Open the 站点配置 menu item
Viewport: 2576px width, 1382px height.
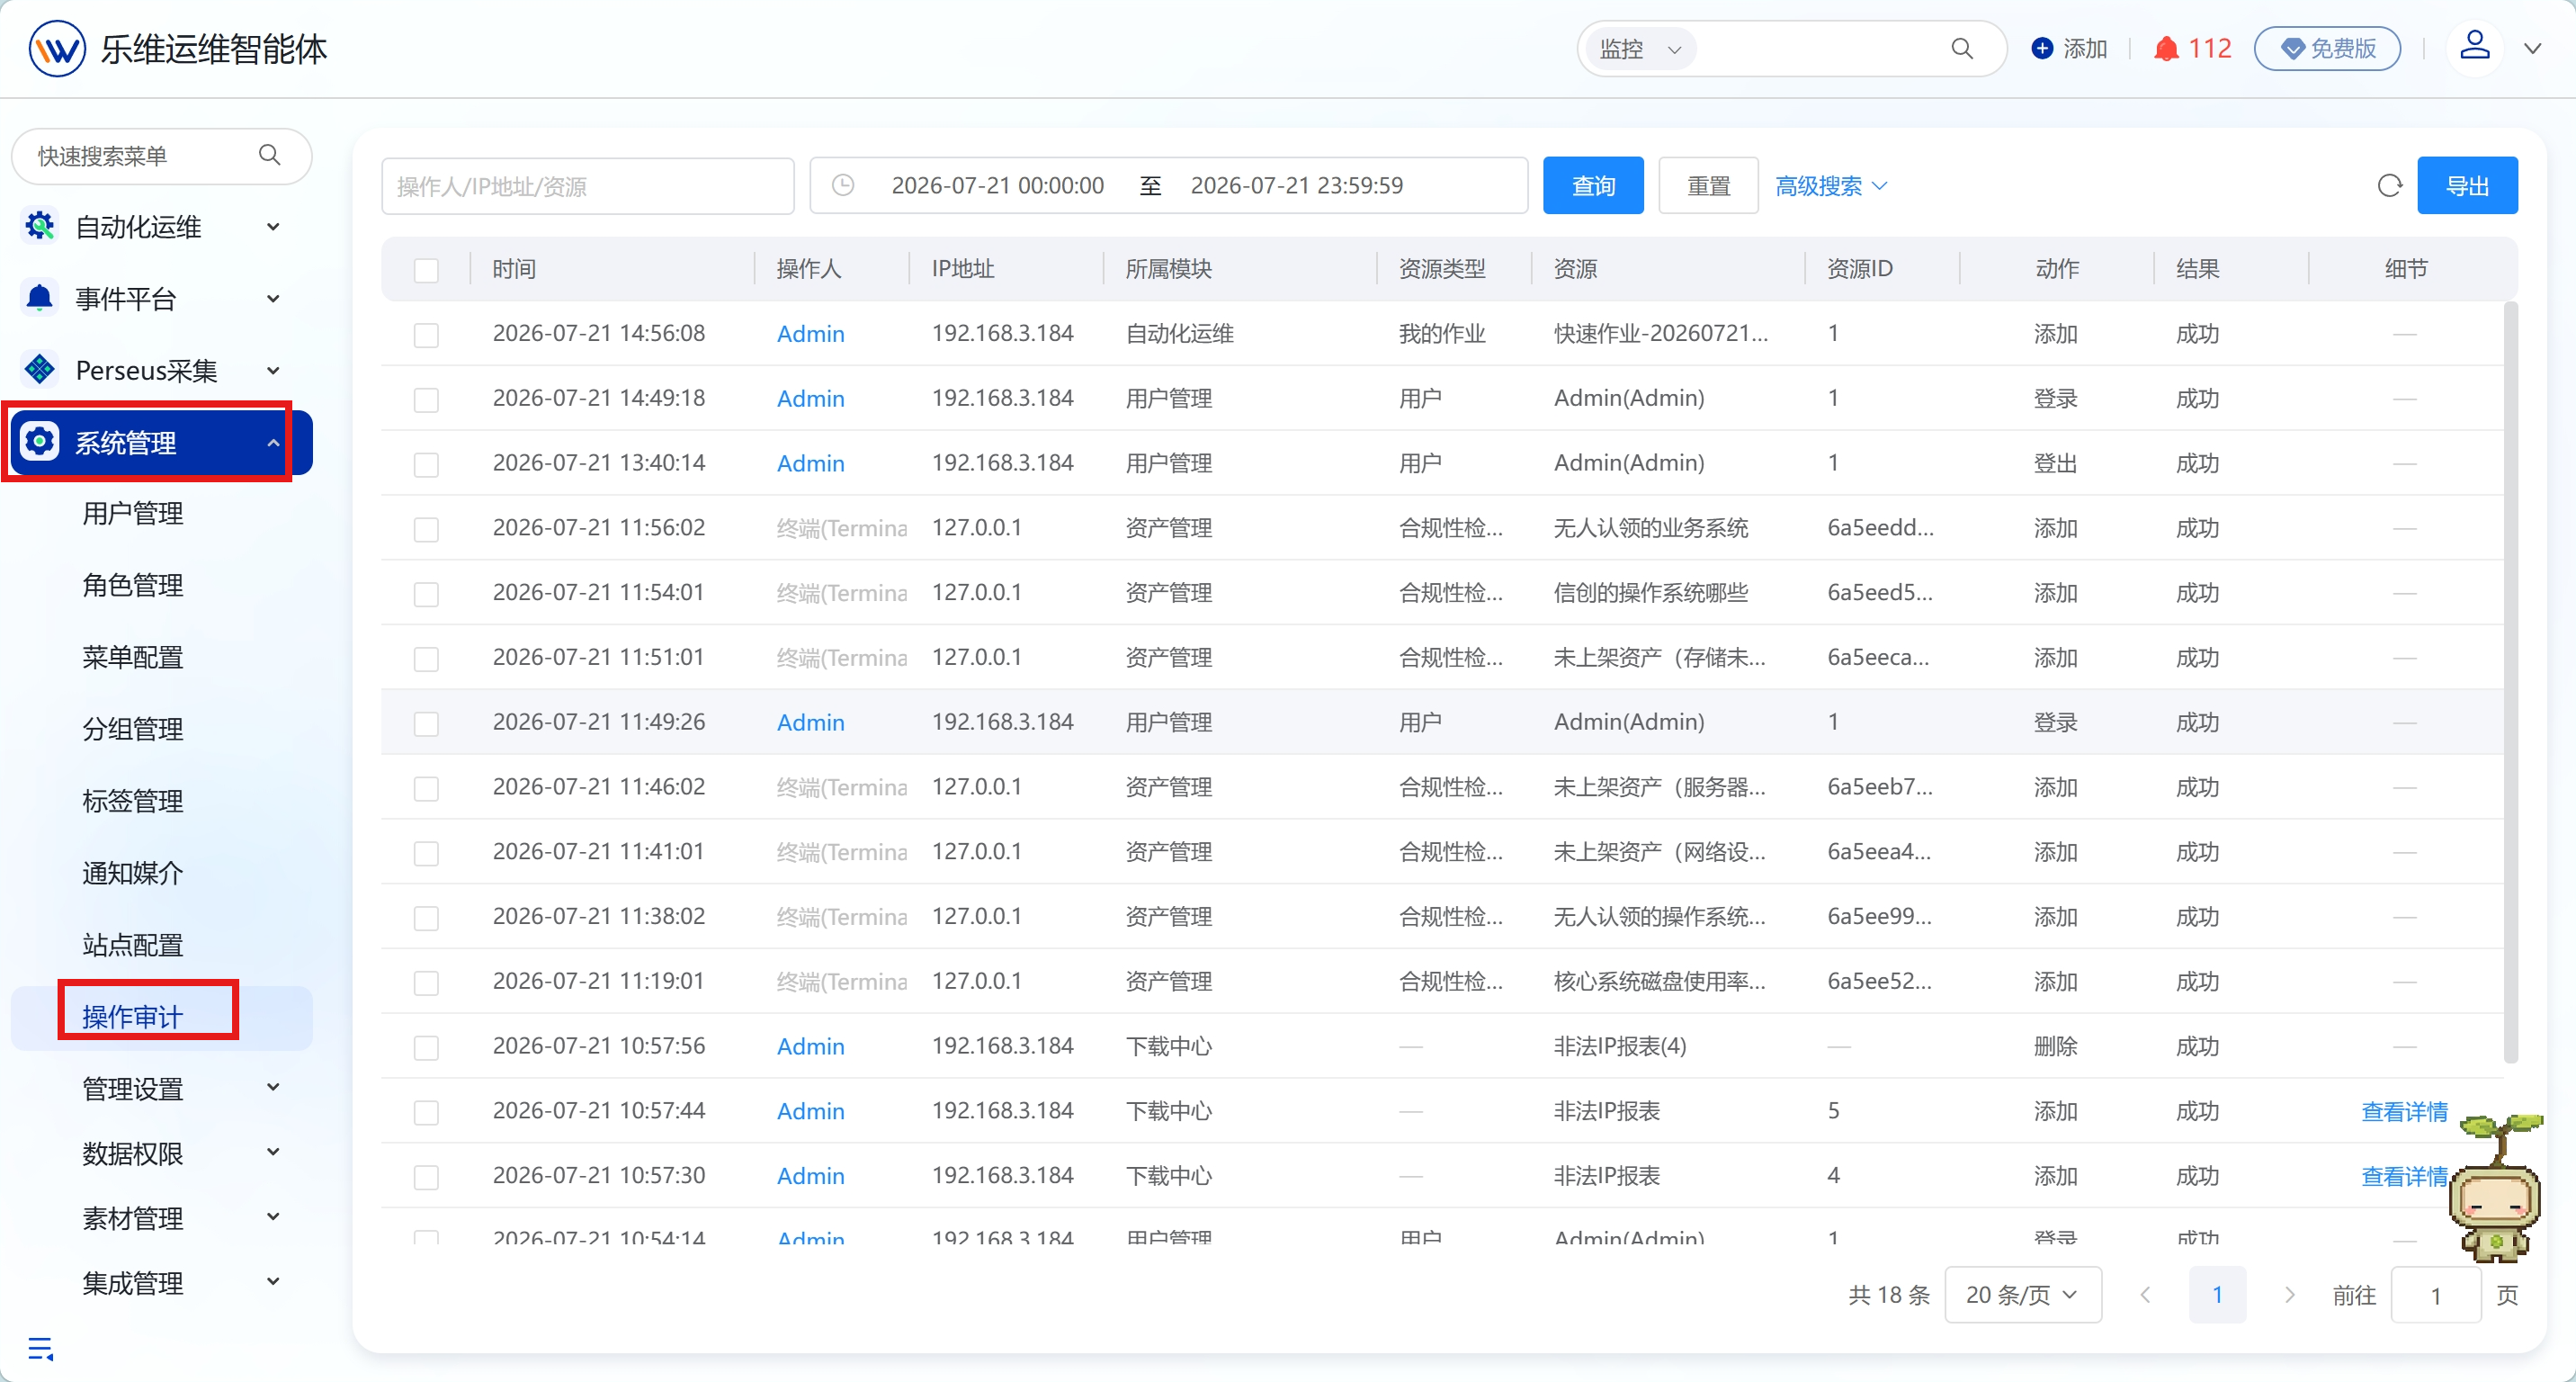133,946
